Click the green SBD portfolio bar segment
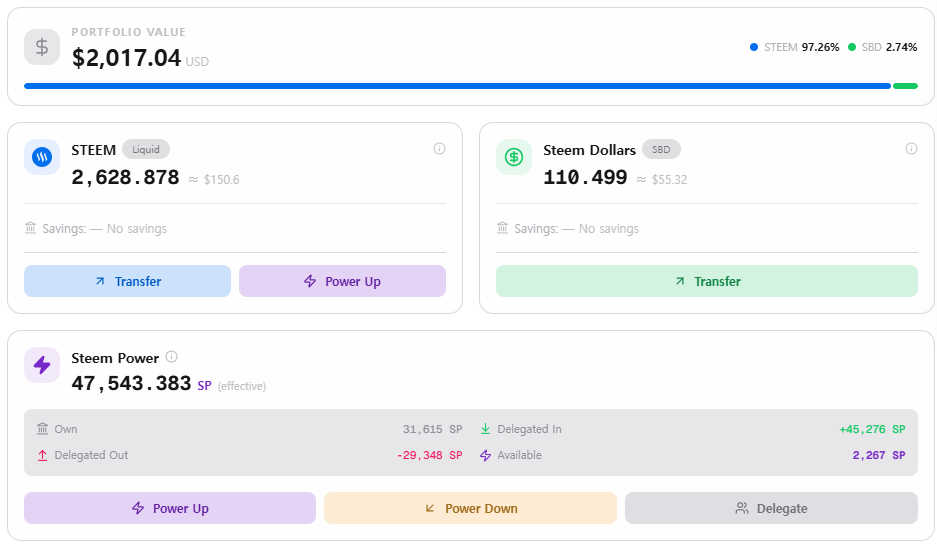937x551 pixels. [x=905, y=86]
